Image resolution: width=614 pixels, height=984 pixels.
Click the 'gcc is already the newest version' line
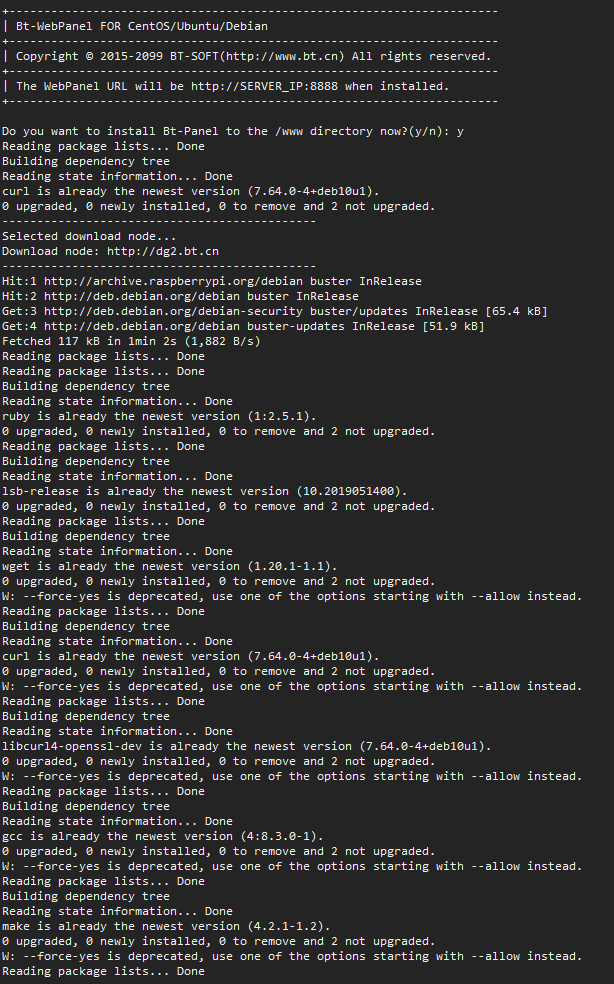pos(163,837)
